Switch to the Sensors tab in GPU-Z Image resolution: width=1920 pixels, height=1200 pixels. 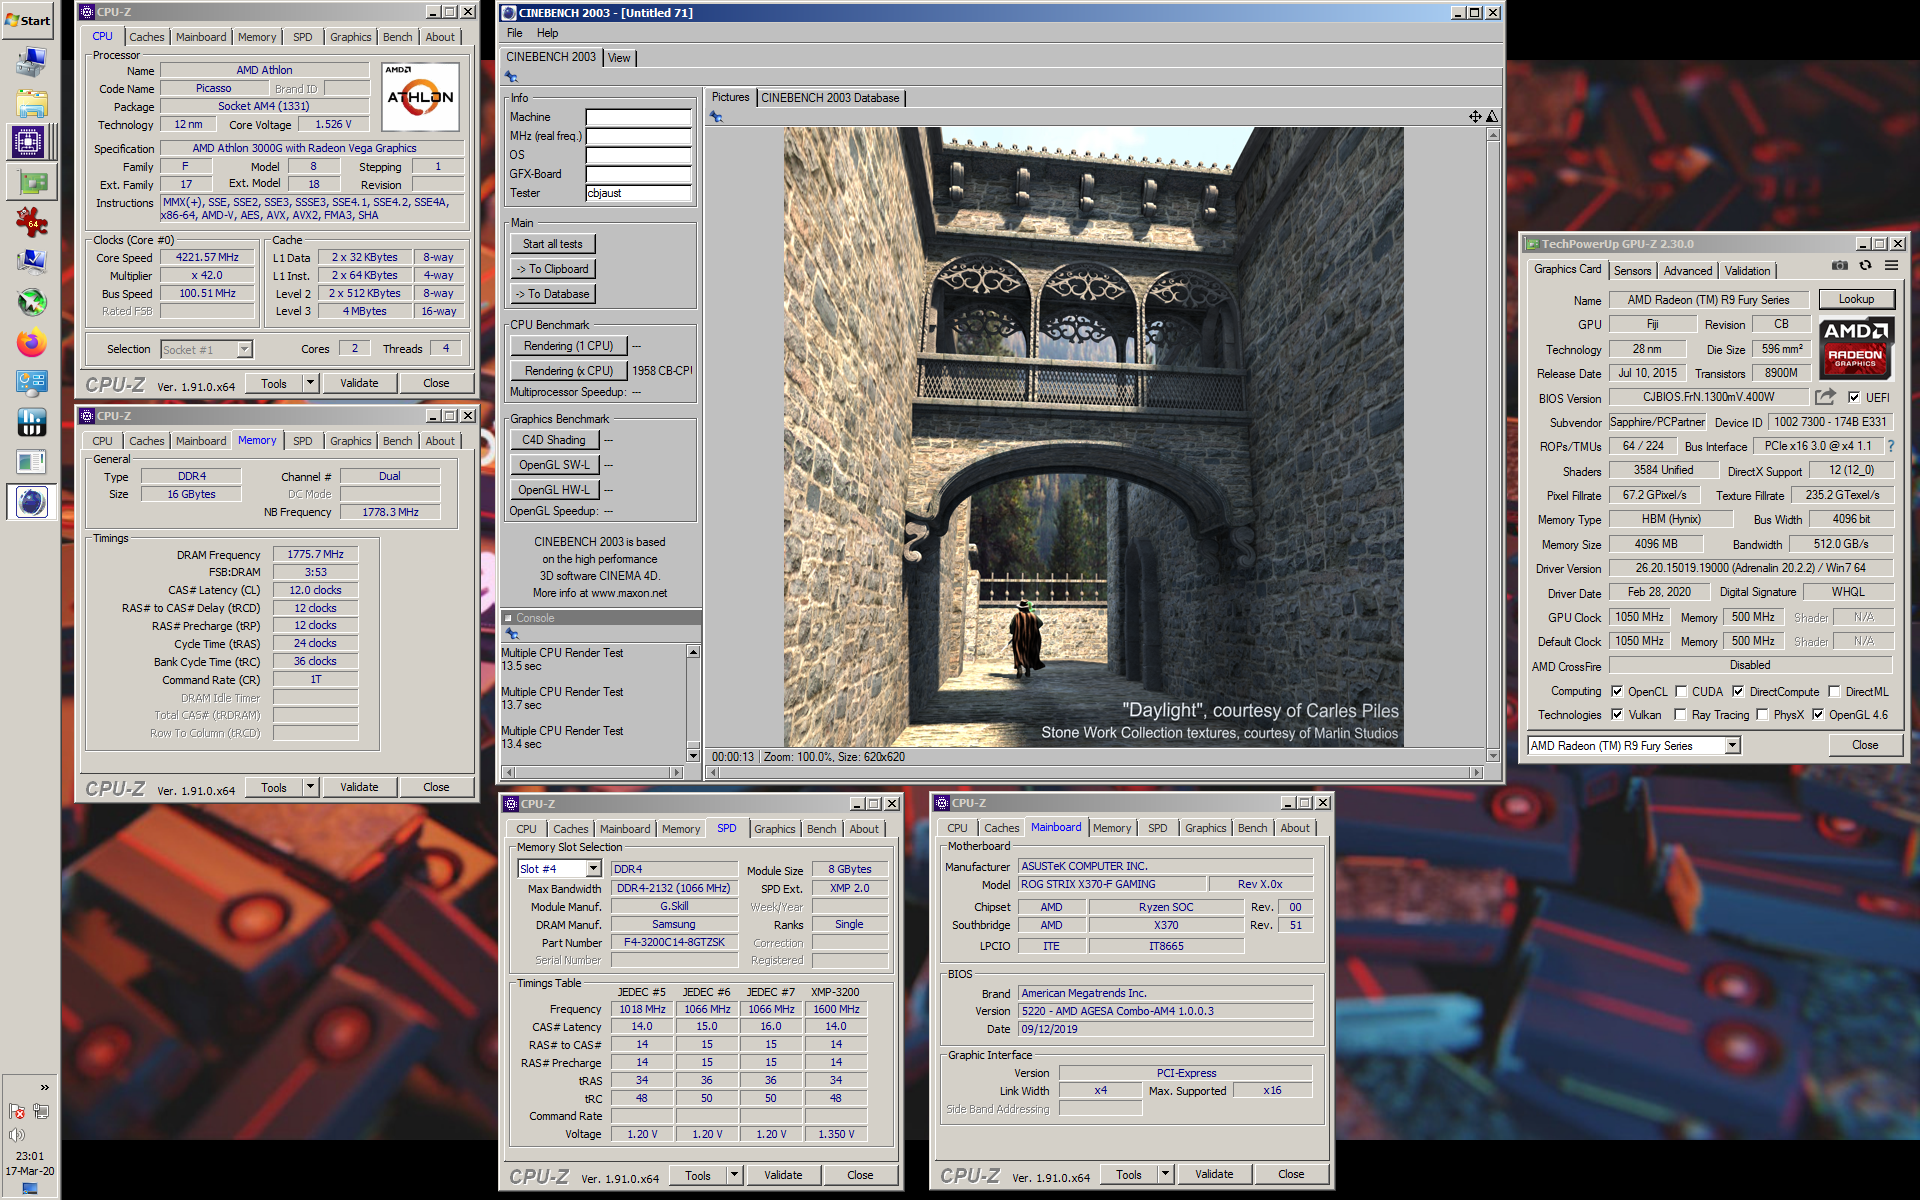point(1632,270)
